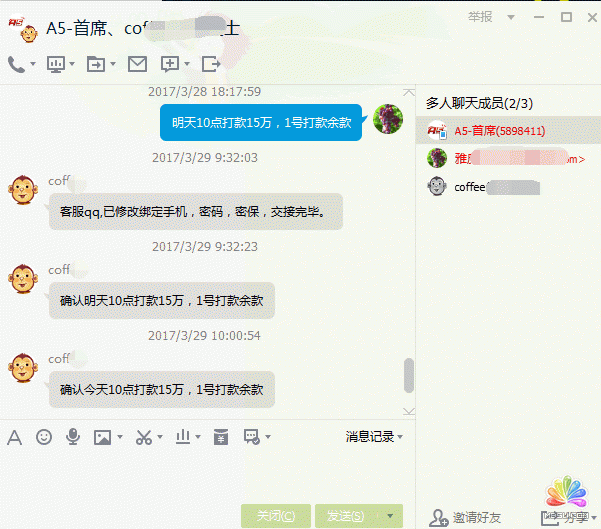Click the red envelope payment icon

[x=221, y=437]
